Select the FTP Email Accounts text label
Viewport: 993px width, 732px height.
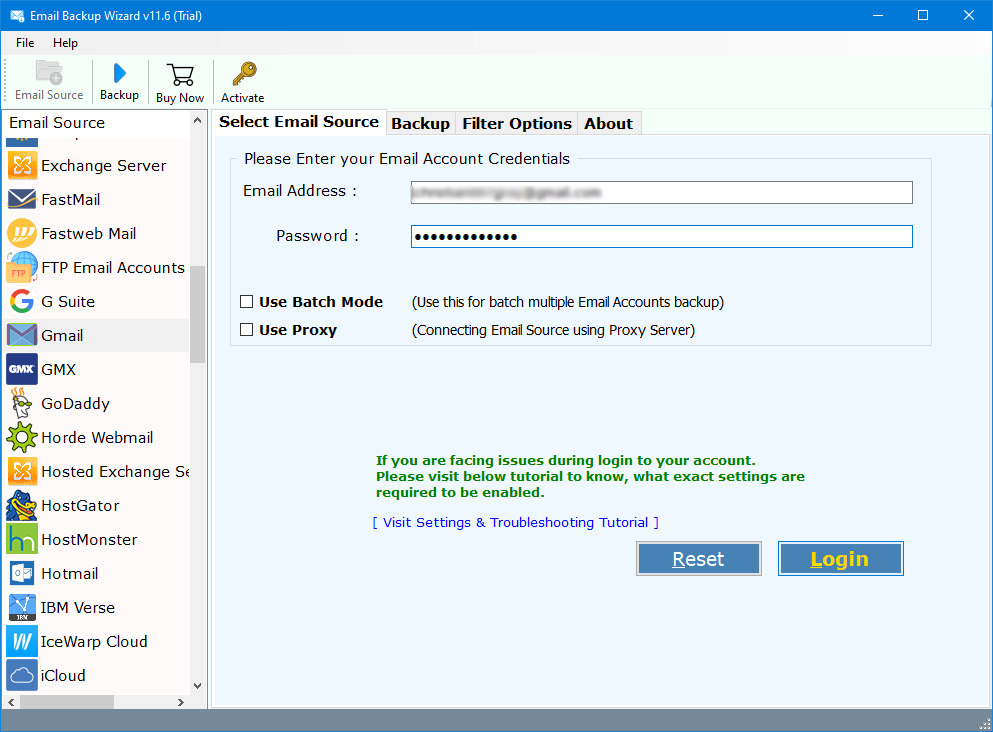pos(113,268)
